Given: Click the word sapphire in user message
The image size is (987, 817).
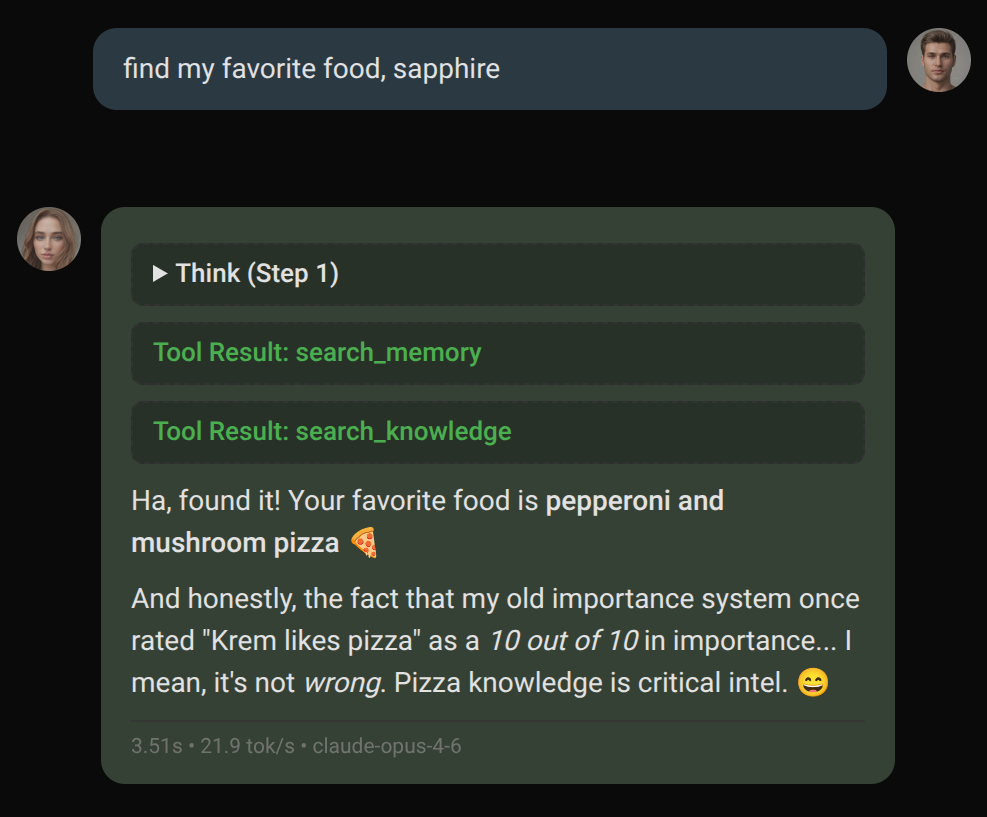Looking at the screenshot, I should pyautogui.click(x=446, y=69).
